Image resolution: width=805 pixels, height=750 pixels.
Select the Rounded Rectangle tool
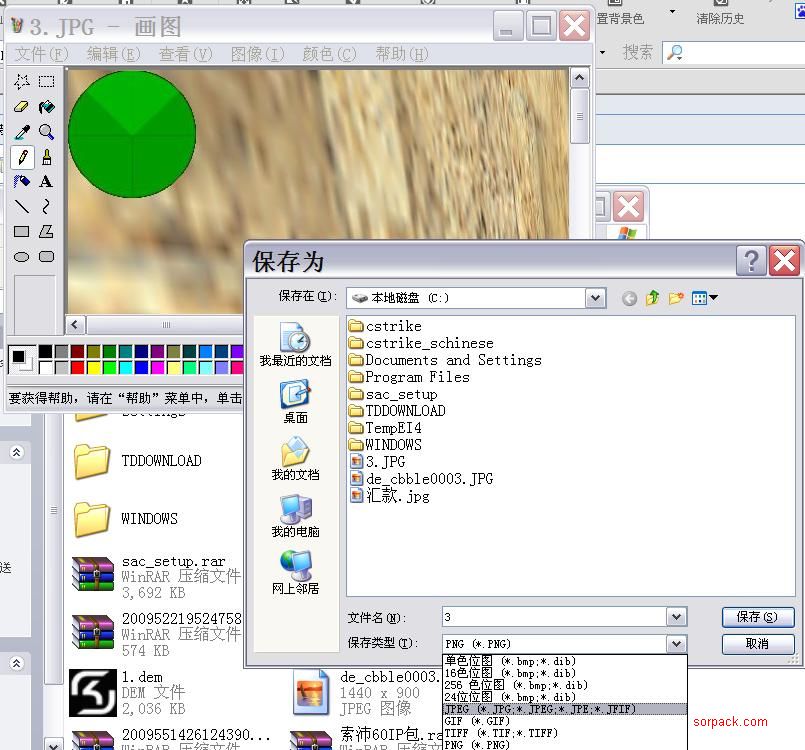click(45, 257)
